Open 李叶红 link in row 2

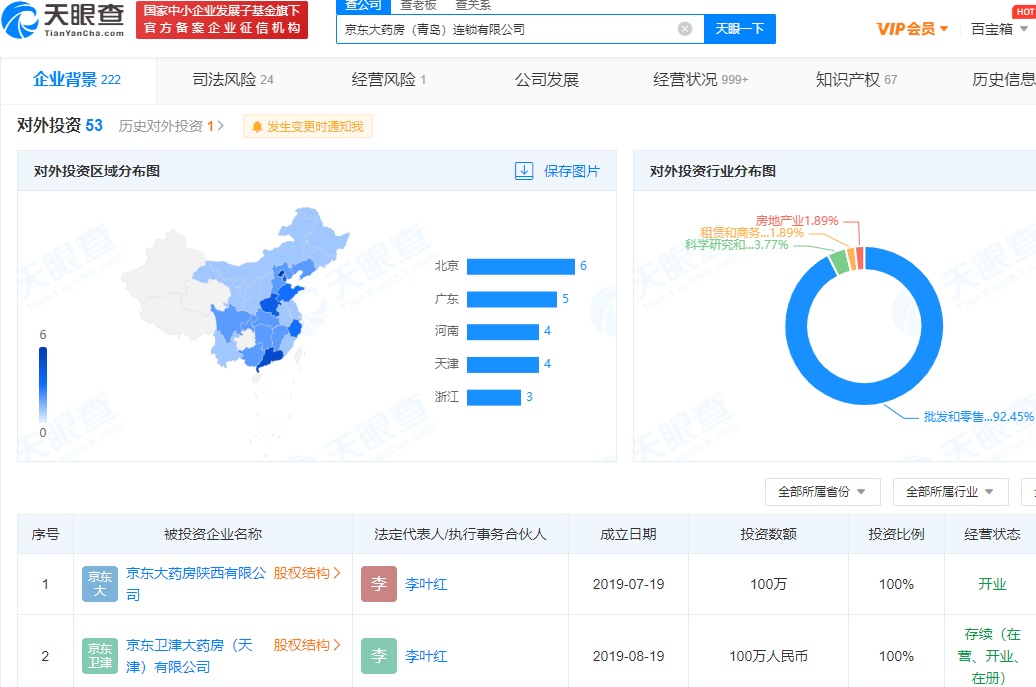click(x=426, y=656)
